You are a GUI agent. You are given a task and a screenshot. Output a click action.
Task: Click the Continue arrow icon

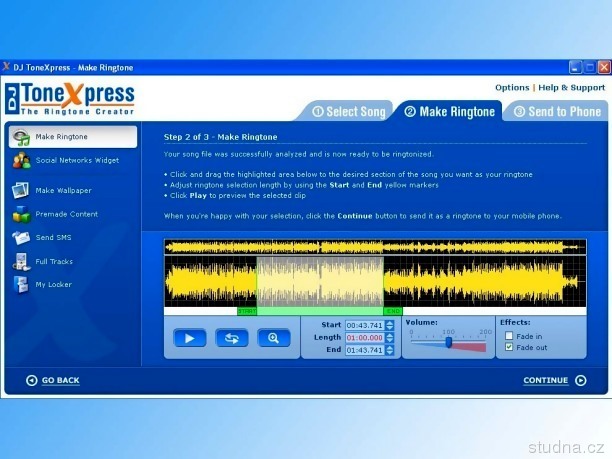coord(581,380)
